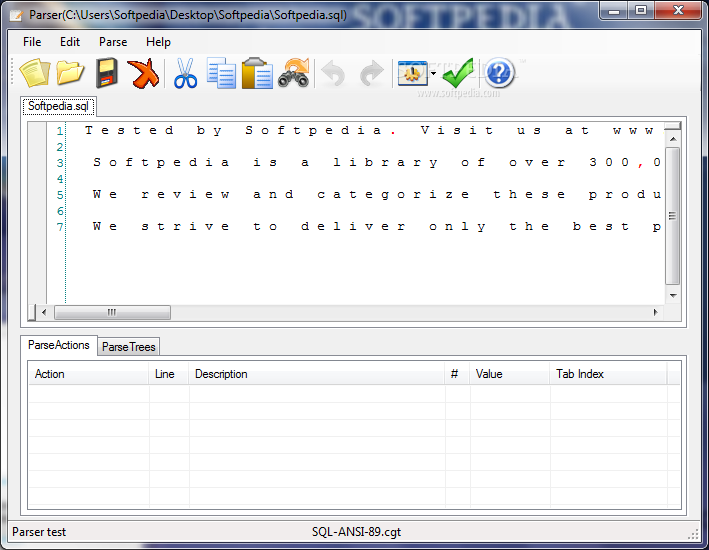Expand the dropdown arrow beside grammar icon
The width and height of the screenshot is (709, 550).
[x=433, y=73]
